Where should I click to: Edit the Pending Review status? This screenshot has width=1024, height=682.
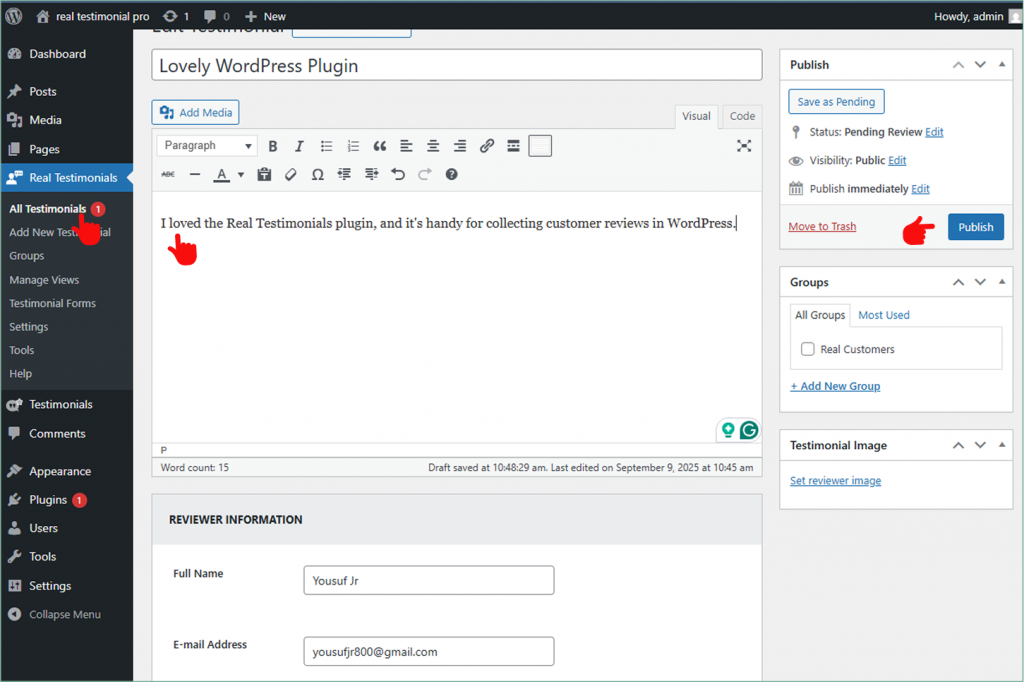point(934,132)
